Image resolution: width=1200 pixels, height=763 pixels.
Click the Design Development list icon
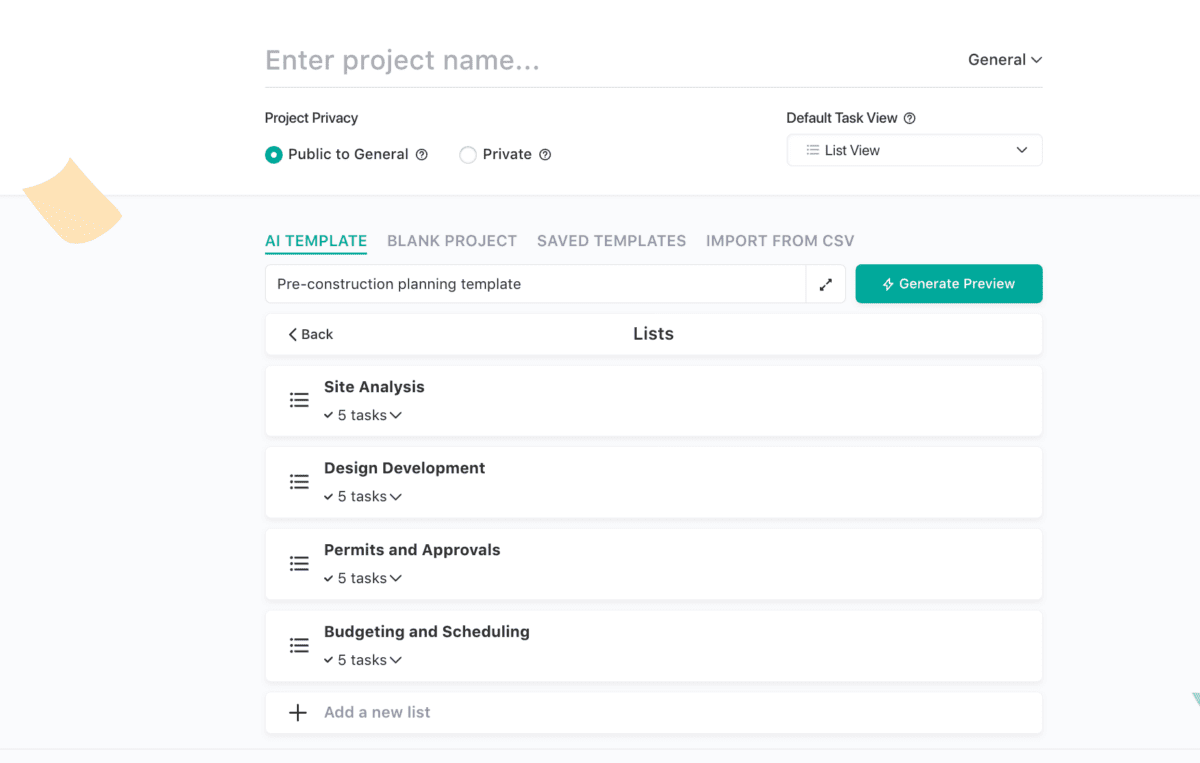(299, 482)
